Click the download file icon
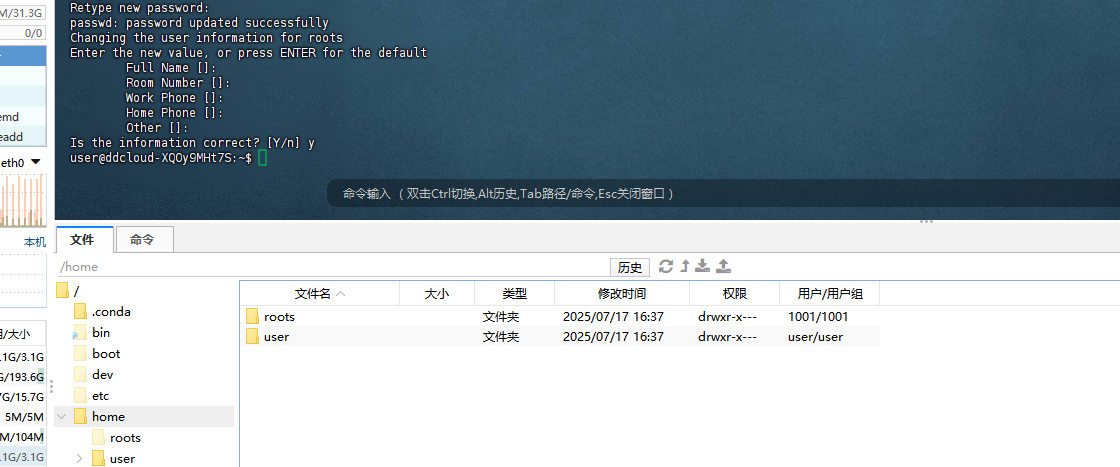This screenshot has height=467, width=1120. pos(703,266)
